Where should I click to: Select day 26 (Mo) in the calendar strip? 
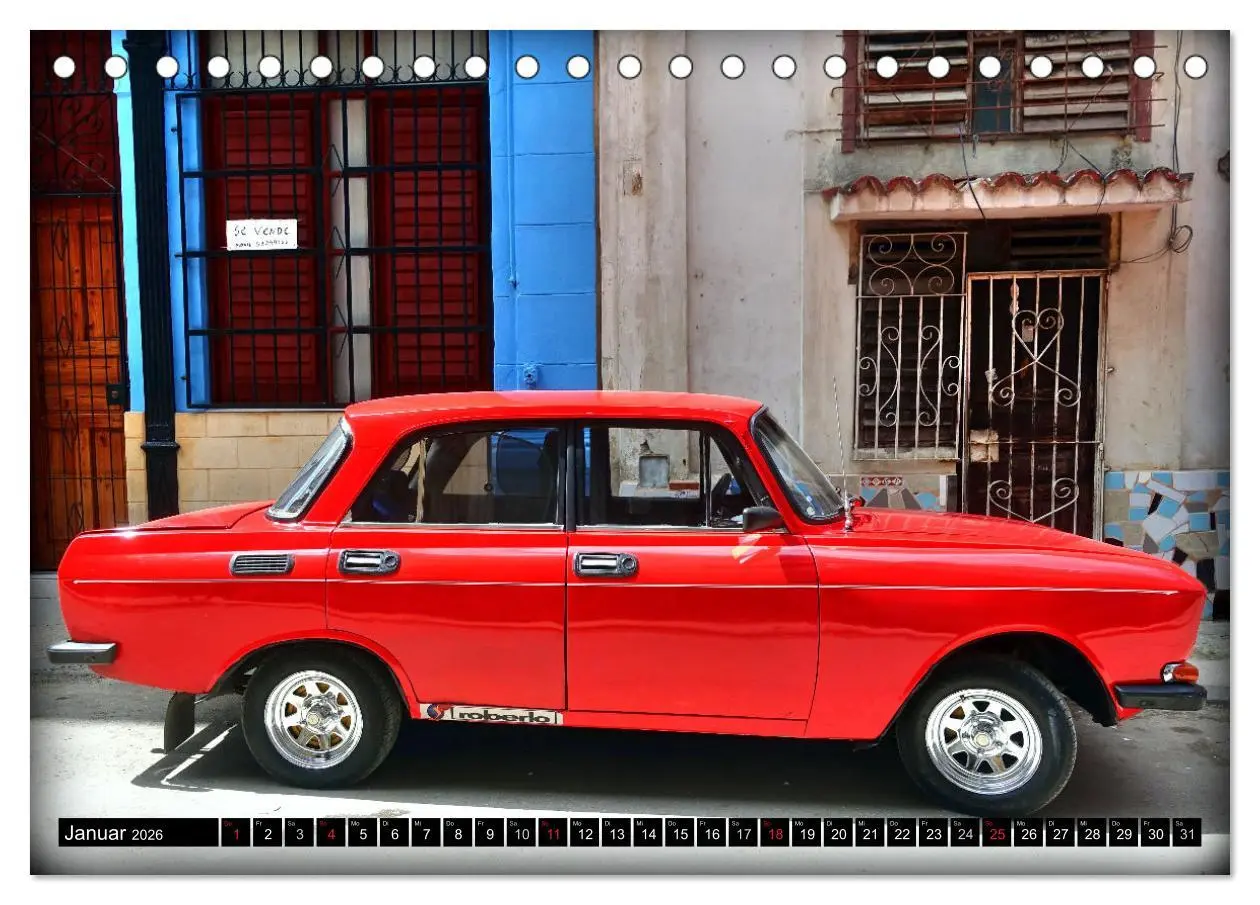tap(1028, 833)
